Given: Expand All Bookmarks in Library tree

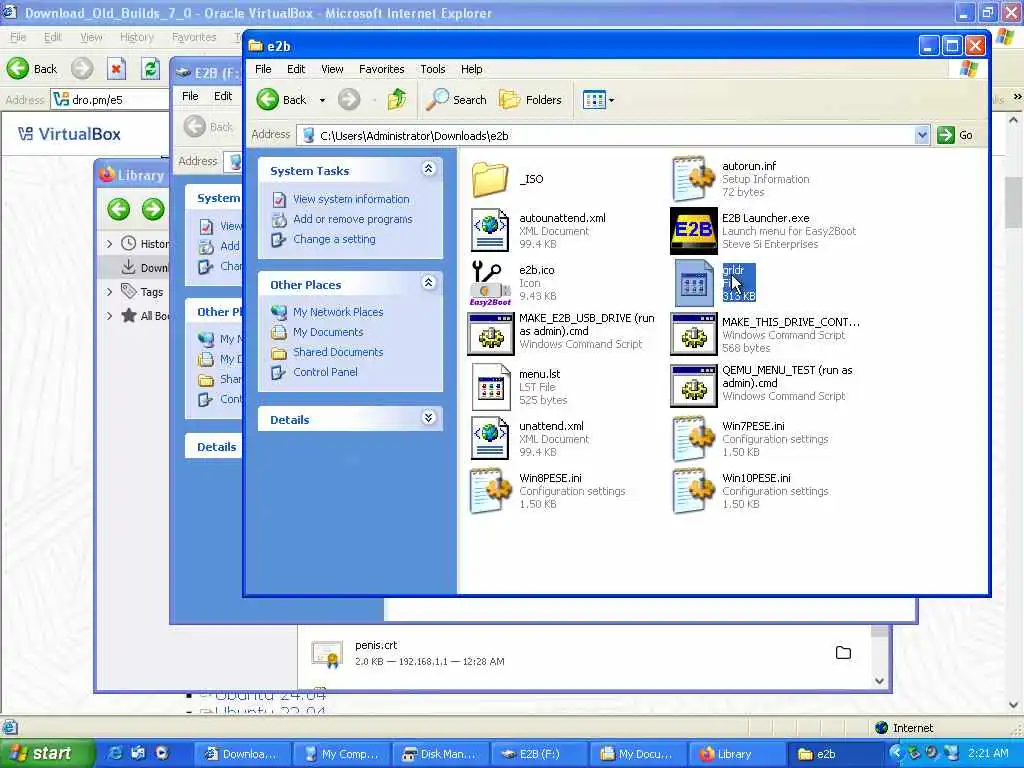Looking at the screenshot, I should point(109,315).
